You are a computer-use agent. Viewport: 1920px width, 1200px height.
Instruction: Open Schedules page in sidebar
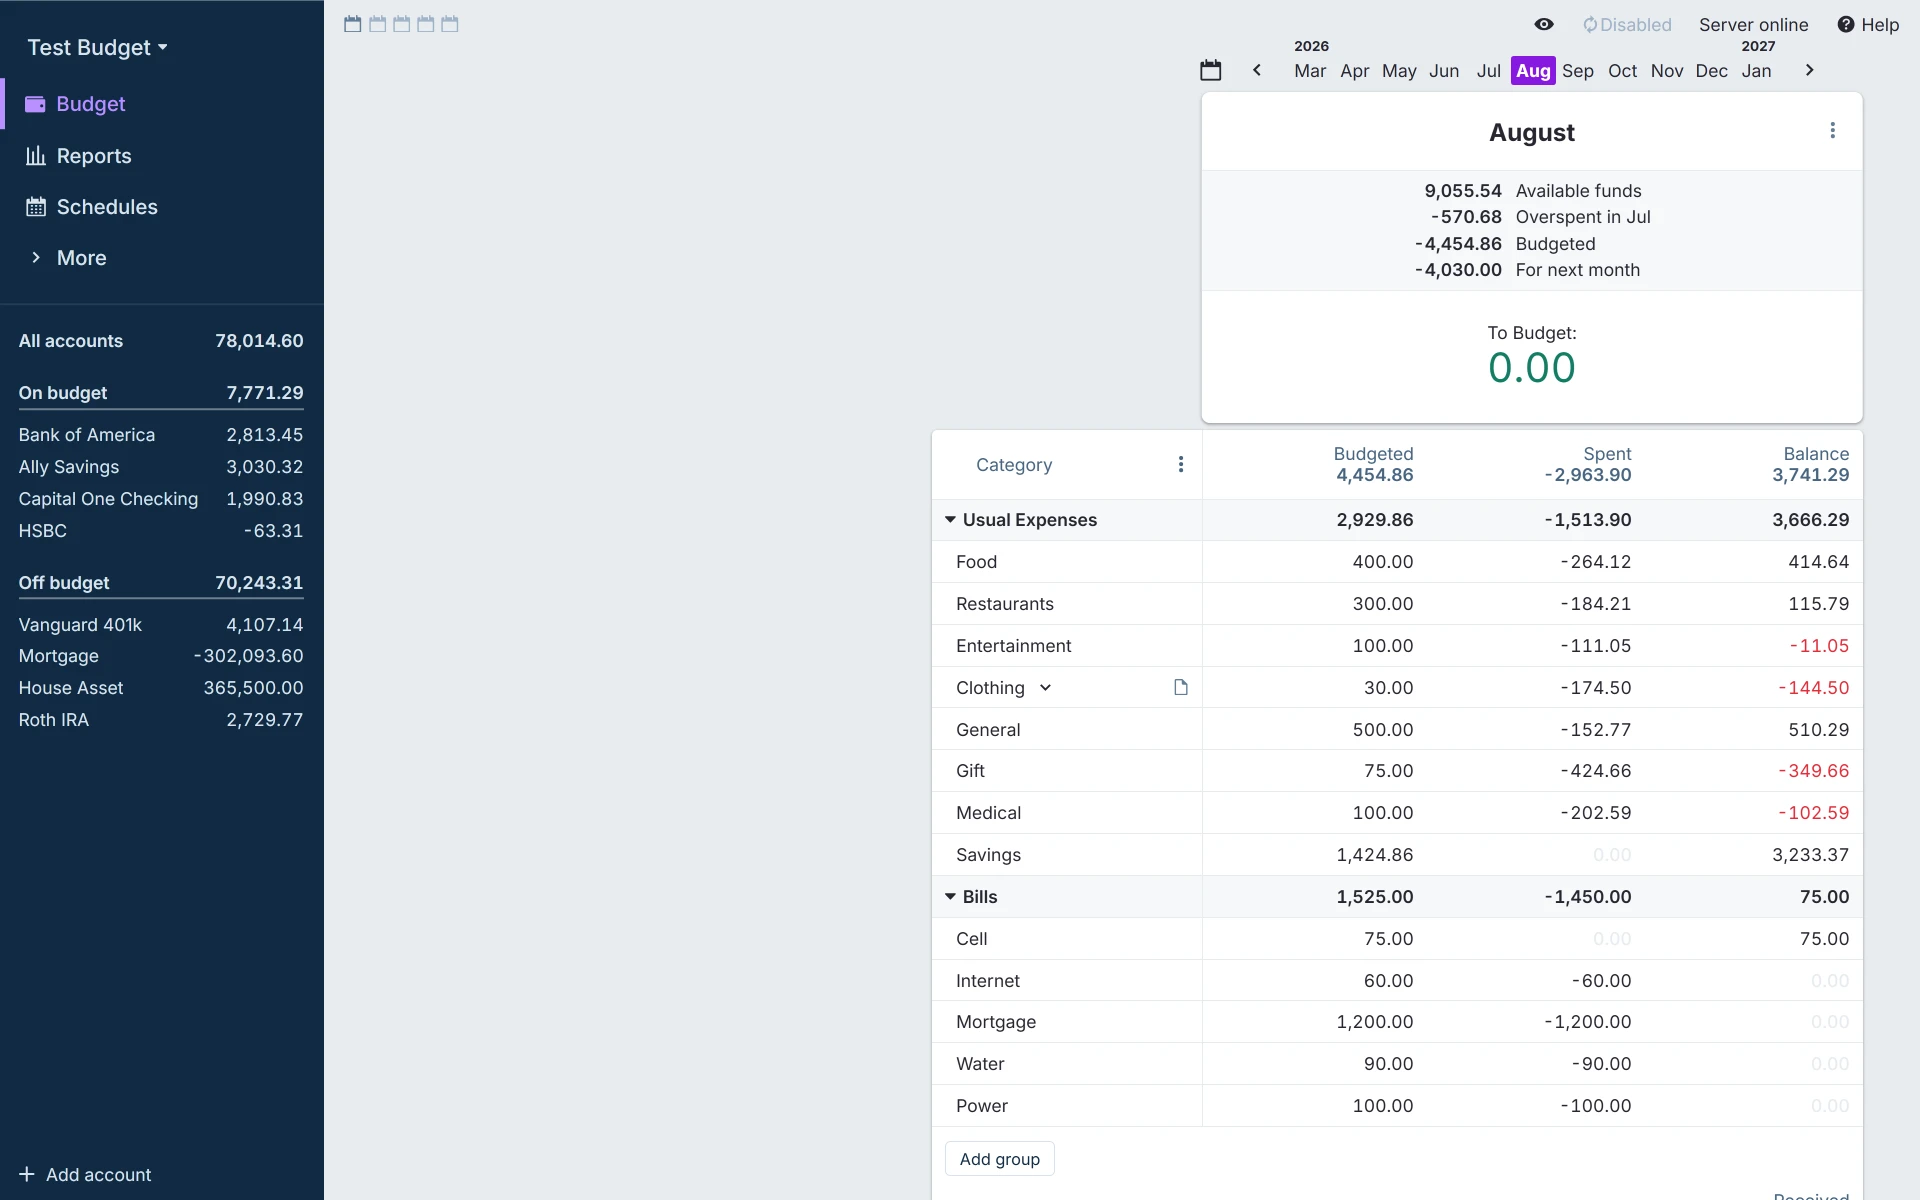162,207
